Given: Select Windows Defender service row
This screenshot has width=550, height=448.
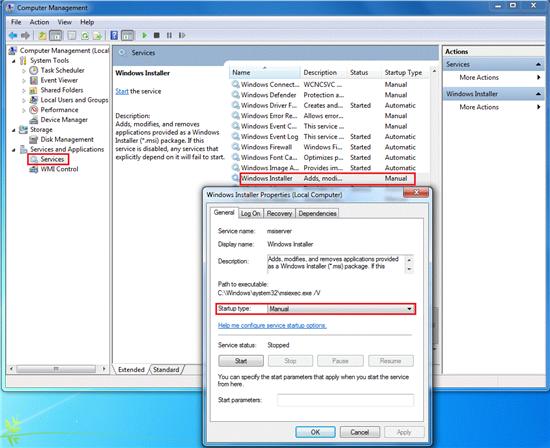Looking at the screenshot, I should click(329, 95).
